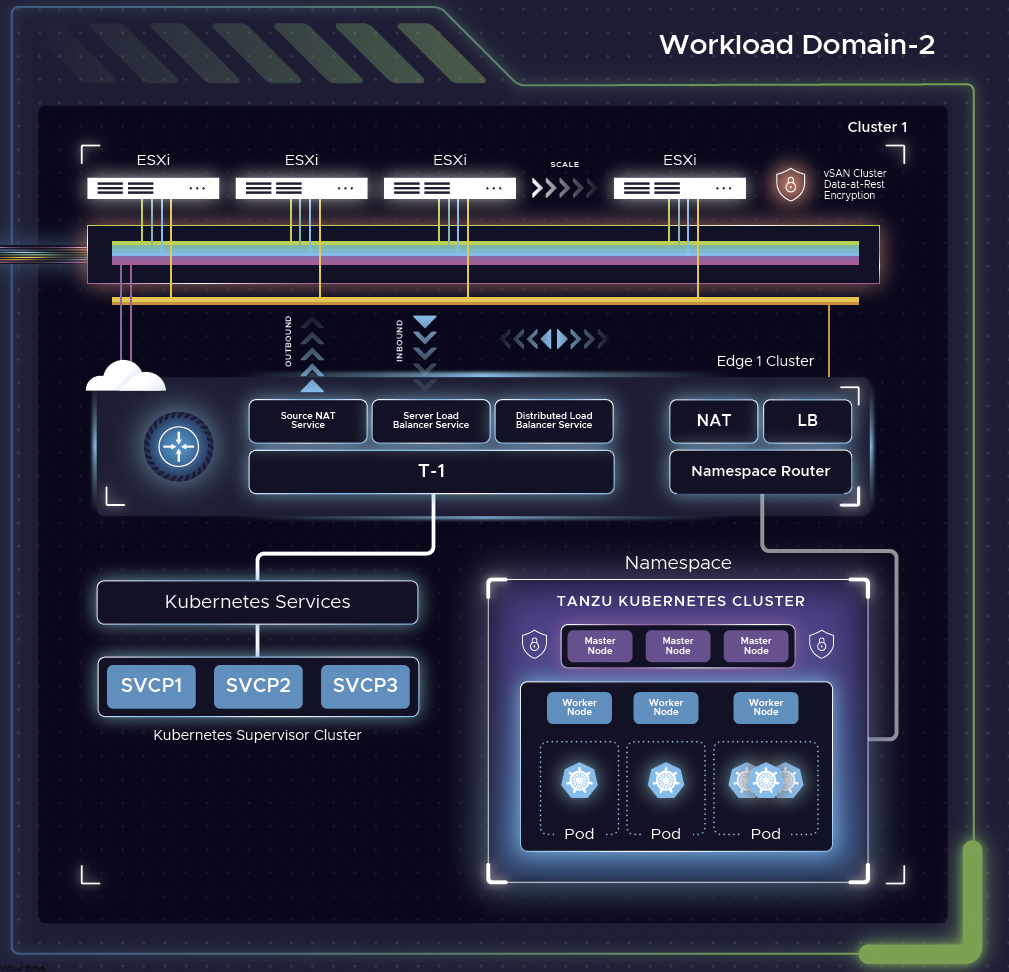Screen dimensions: 1009x972
Task: Click the Cluster 1 label
Action: pos(877,127)
